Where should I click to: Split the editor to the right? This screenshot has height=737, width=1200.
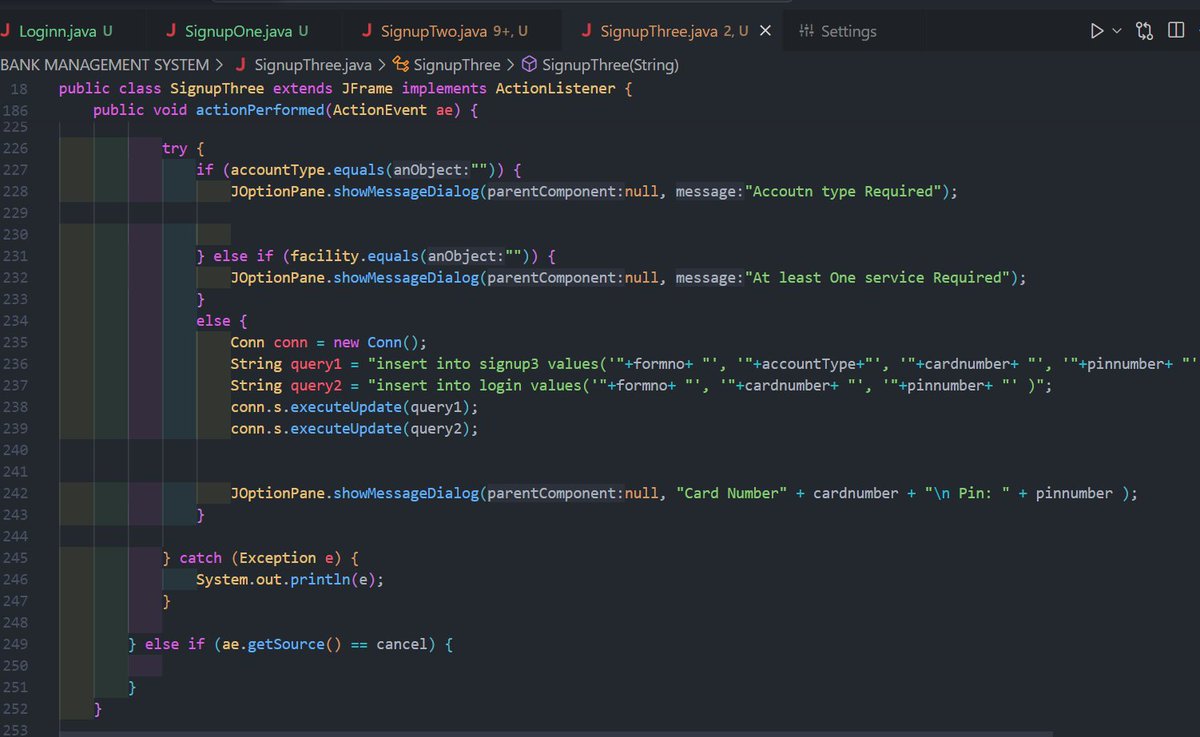[1176, 31]
